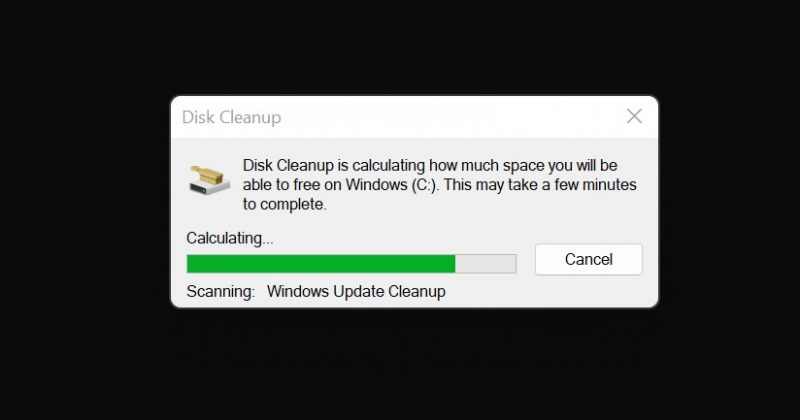800x420 pixels.
Task: Click the Cancel button
Action: [x=588, y=259]
